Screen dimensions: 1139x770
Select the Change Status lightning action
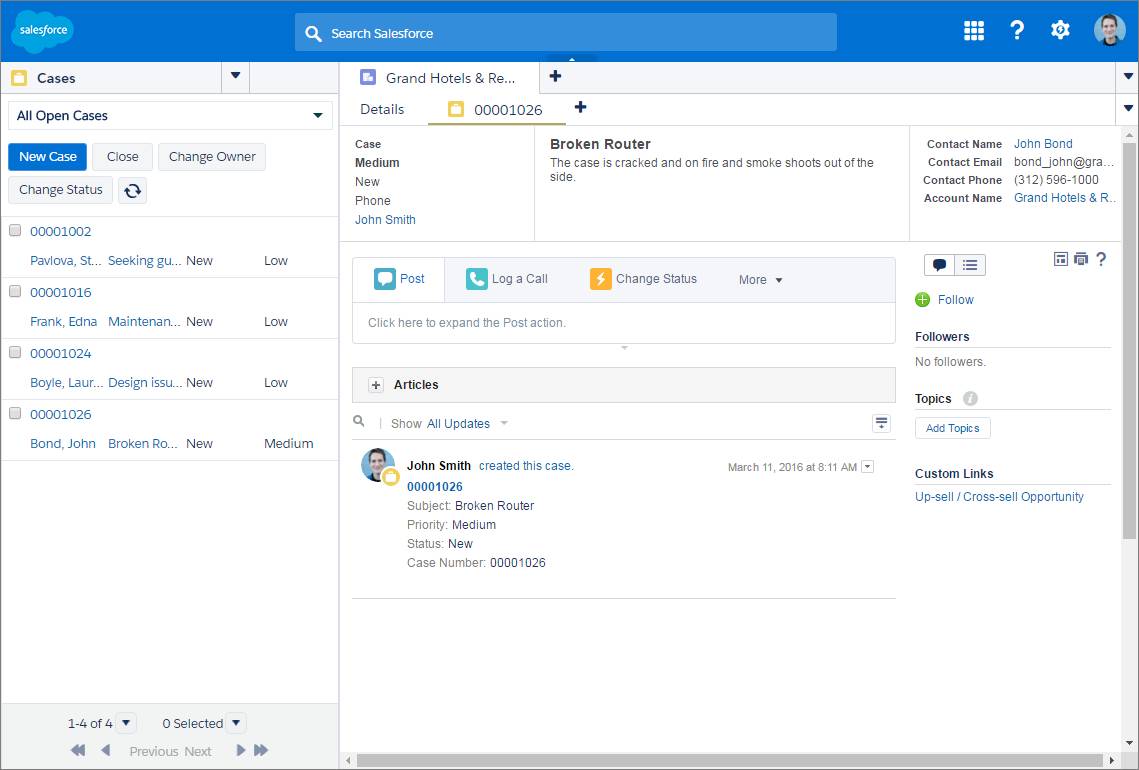(643, 279)
